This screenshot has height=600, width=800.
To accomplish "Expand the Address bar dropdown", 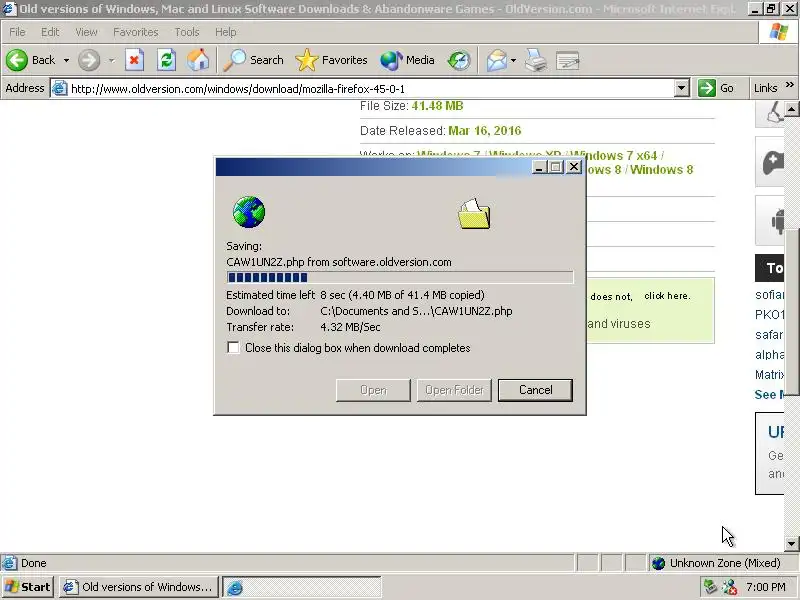I will click(x=682, y=88).
